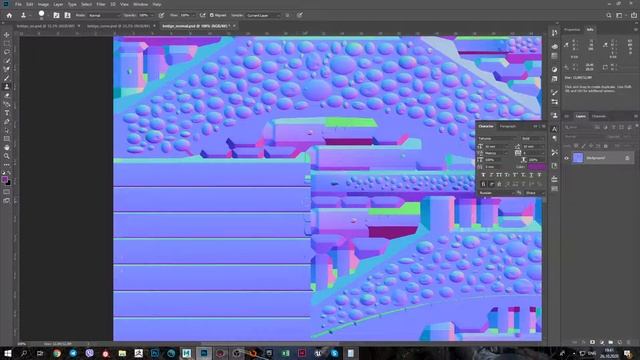Click the Search icon at top right
The image size is (640, 360).
(609, 15)
